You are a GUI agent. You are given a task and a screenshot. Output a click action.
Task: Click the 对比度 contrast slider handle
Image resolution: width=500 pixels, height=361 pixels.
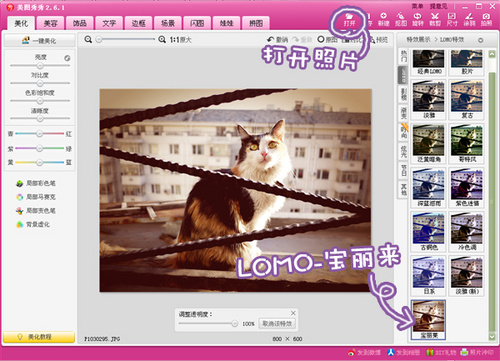(x=40, y=83)
